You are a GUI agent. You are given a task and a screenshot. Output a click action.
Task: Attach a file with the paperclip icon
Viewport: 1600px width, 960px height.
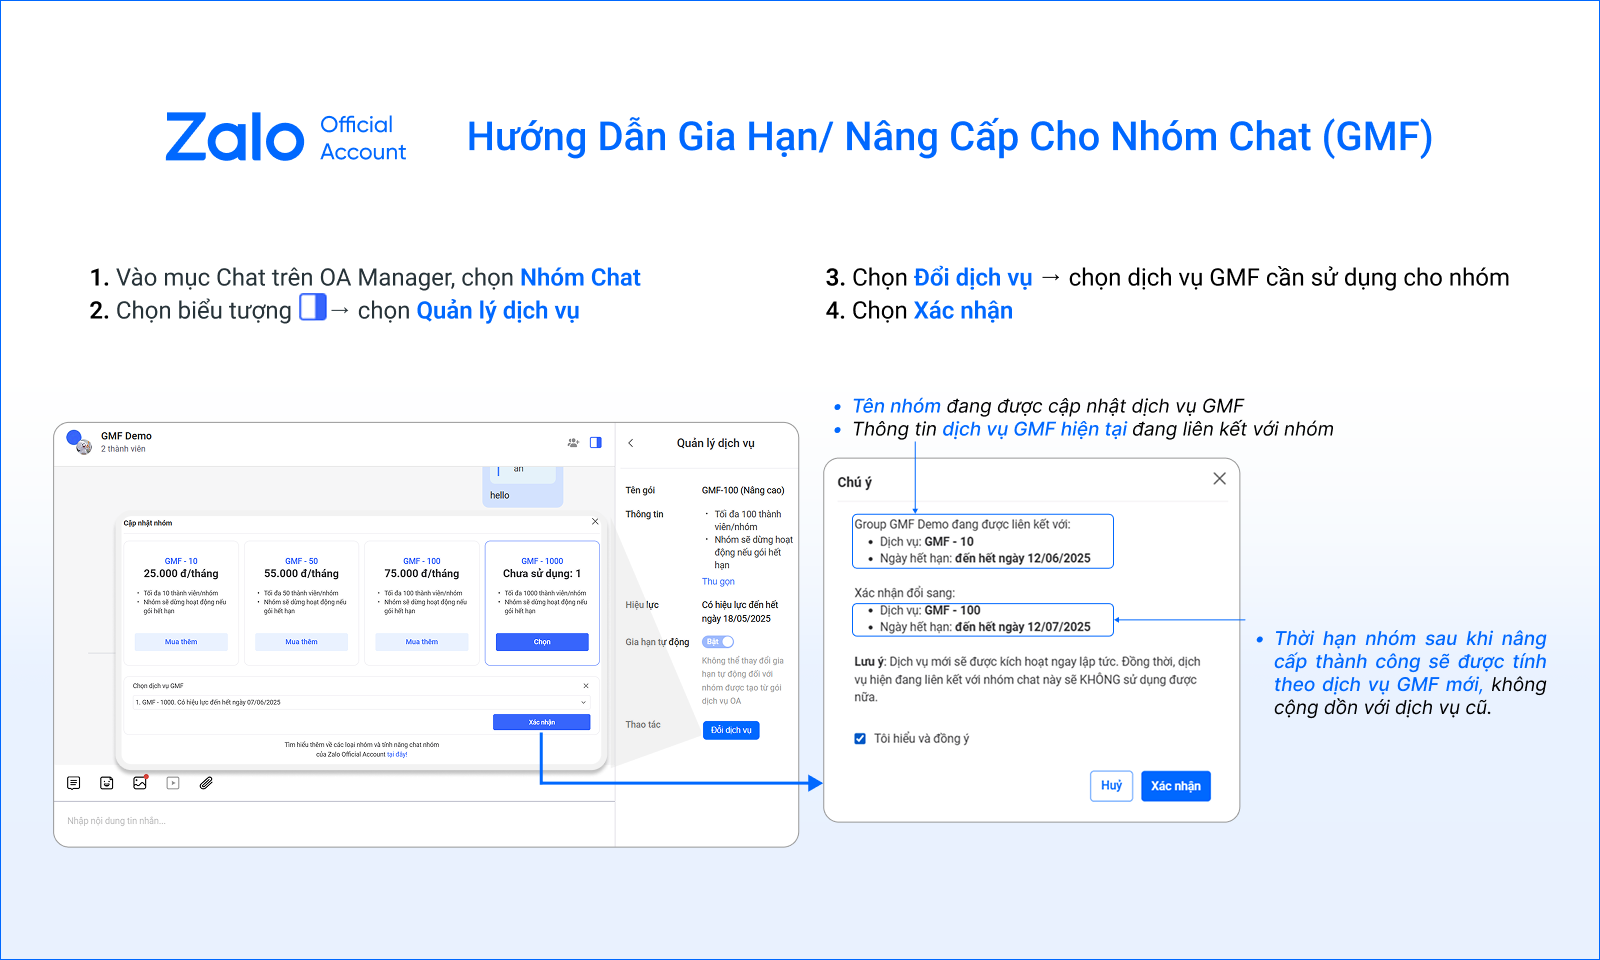(206, 783)
